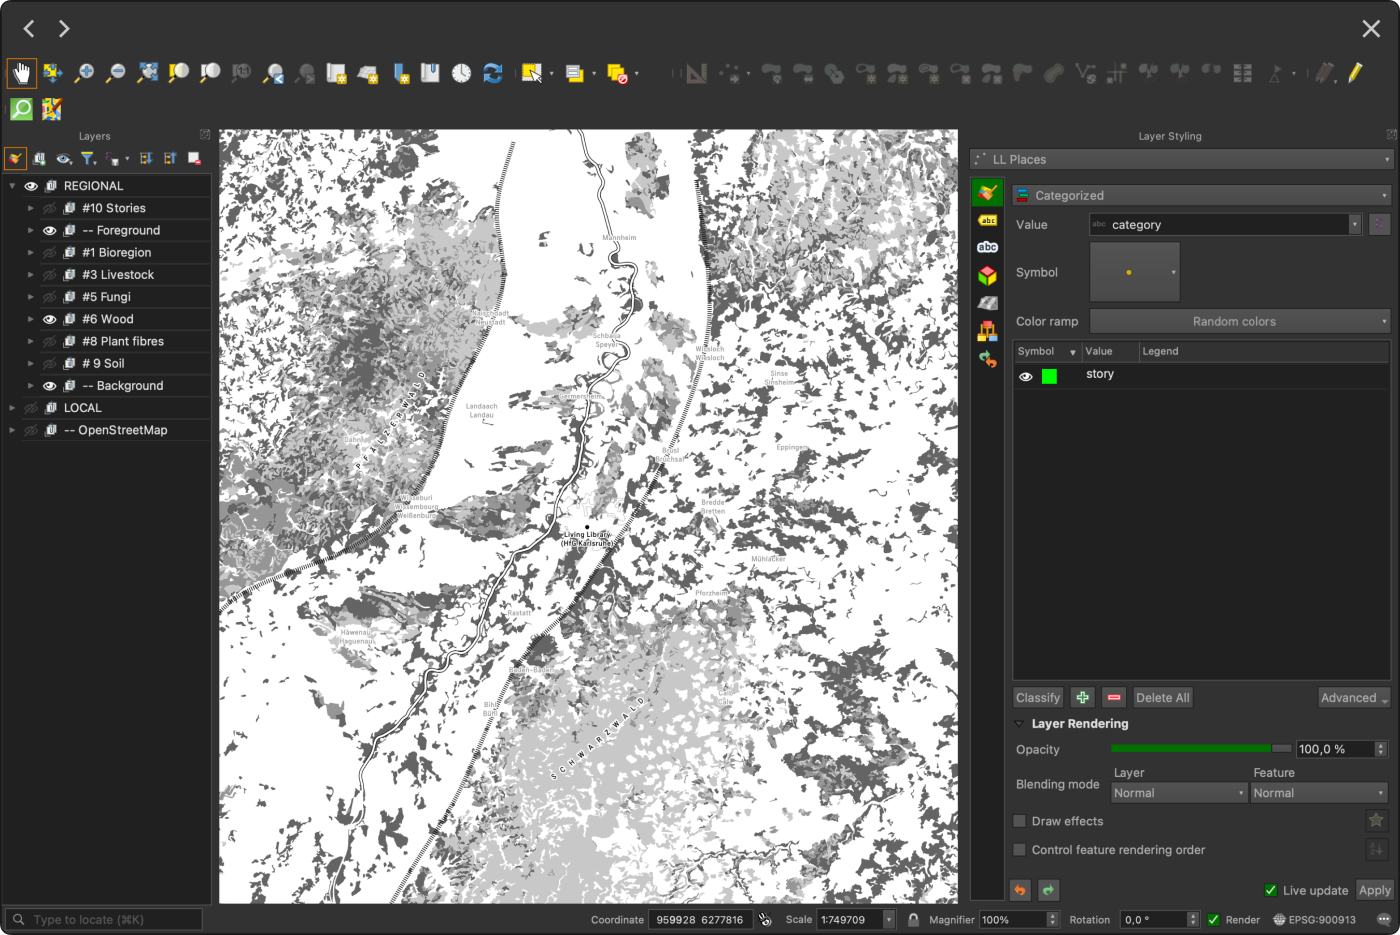Open the Random colors ramp dropdown
1400x935 pixels.
click(1238, 320)
